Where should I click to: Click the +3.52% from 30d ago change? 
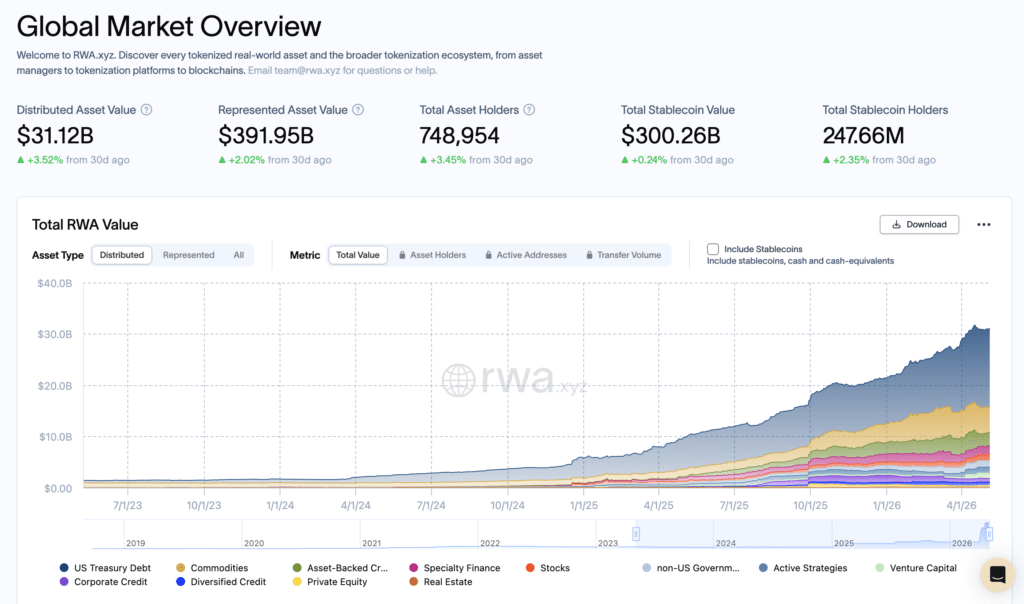click(x=73, y=160)
